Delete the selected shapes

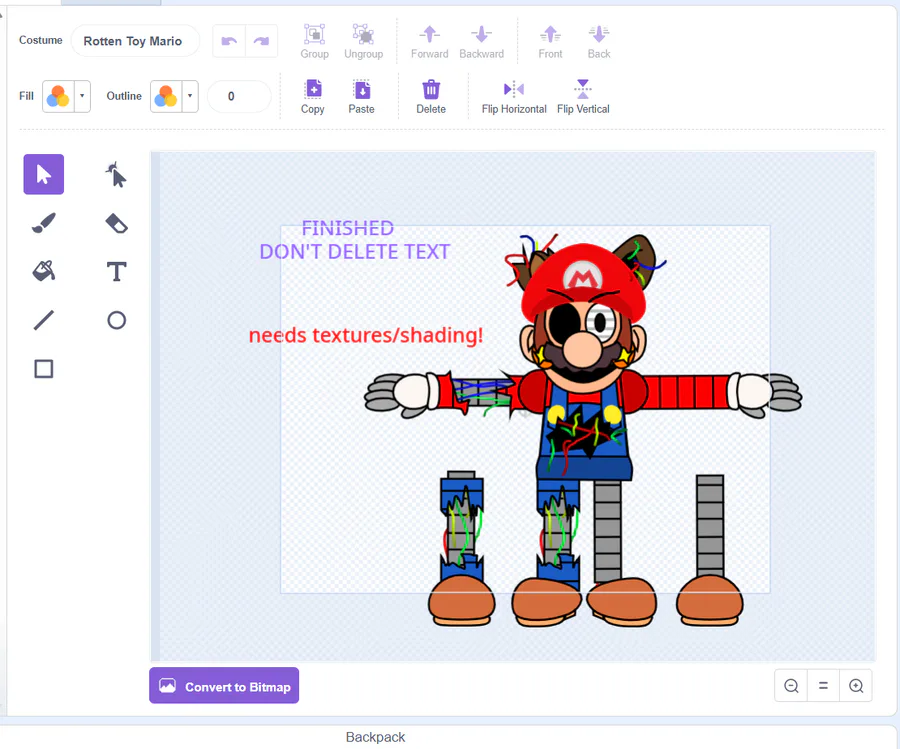point(431,97)
